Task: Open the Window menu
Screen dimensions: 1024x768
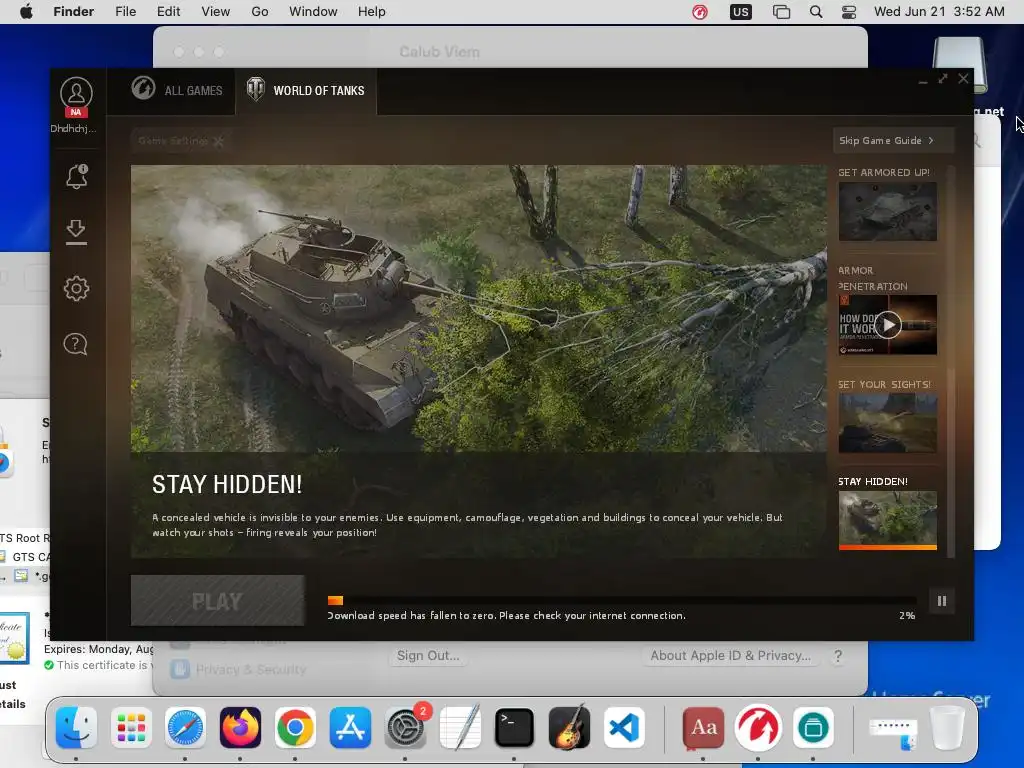Action: coord(313,12)
